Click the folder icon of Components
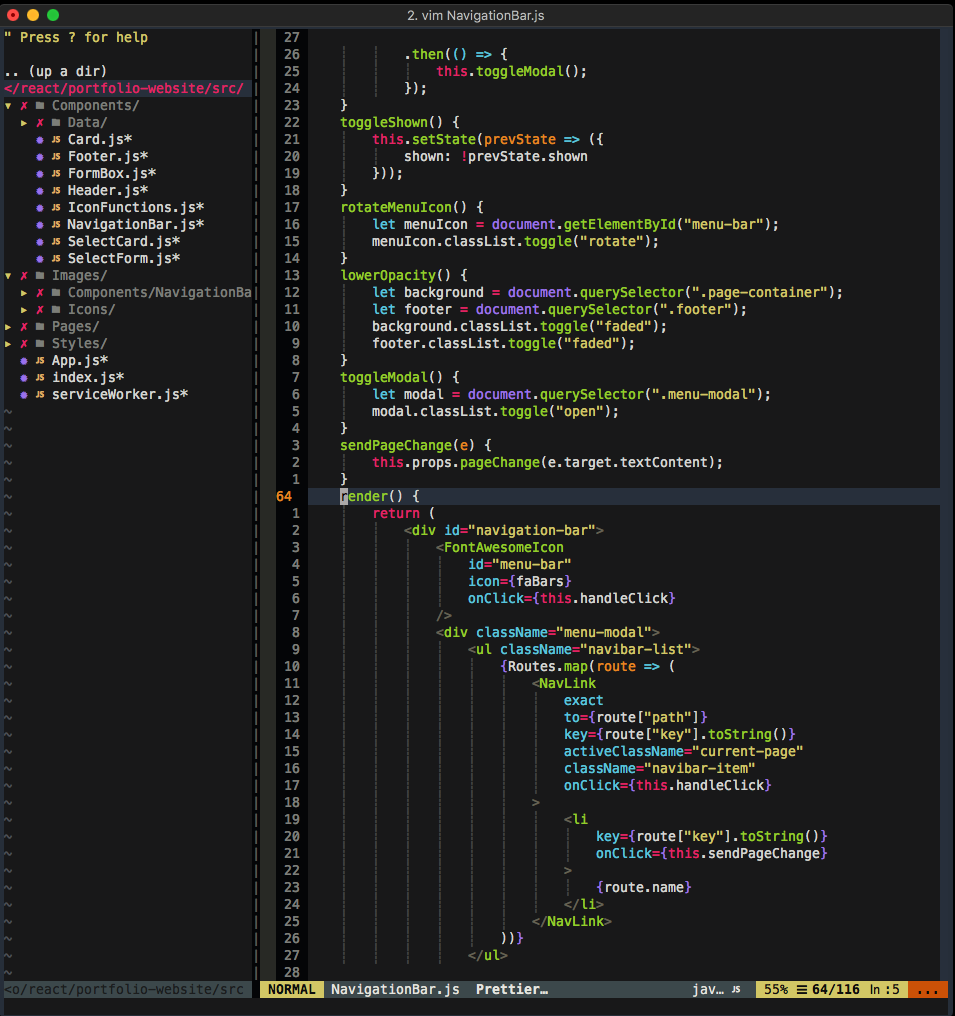This screenshot has width=955, height=1016. 40,105
